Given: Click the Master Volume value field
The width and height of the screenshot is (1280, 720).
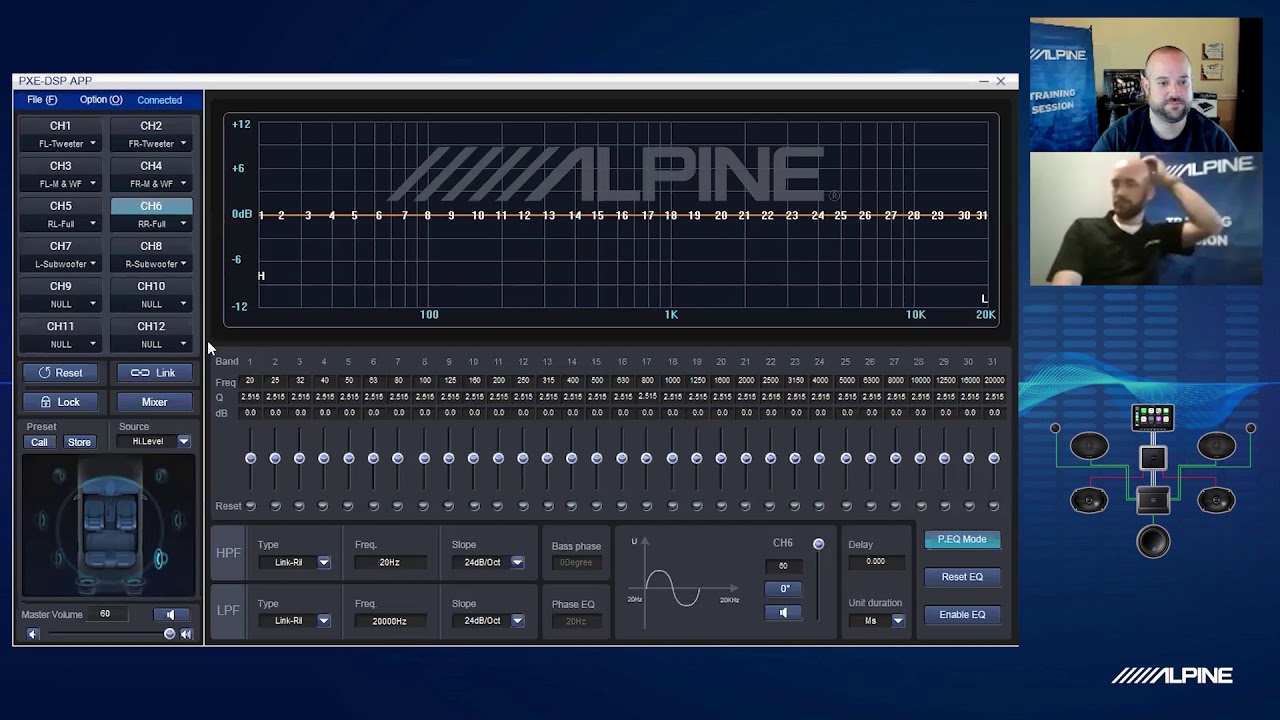Looking at the screenshot, I should [x=105, y=614].
